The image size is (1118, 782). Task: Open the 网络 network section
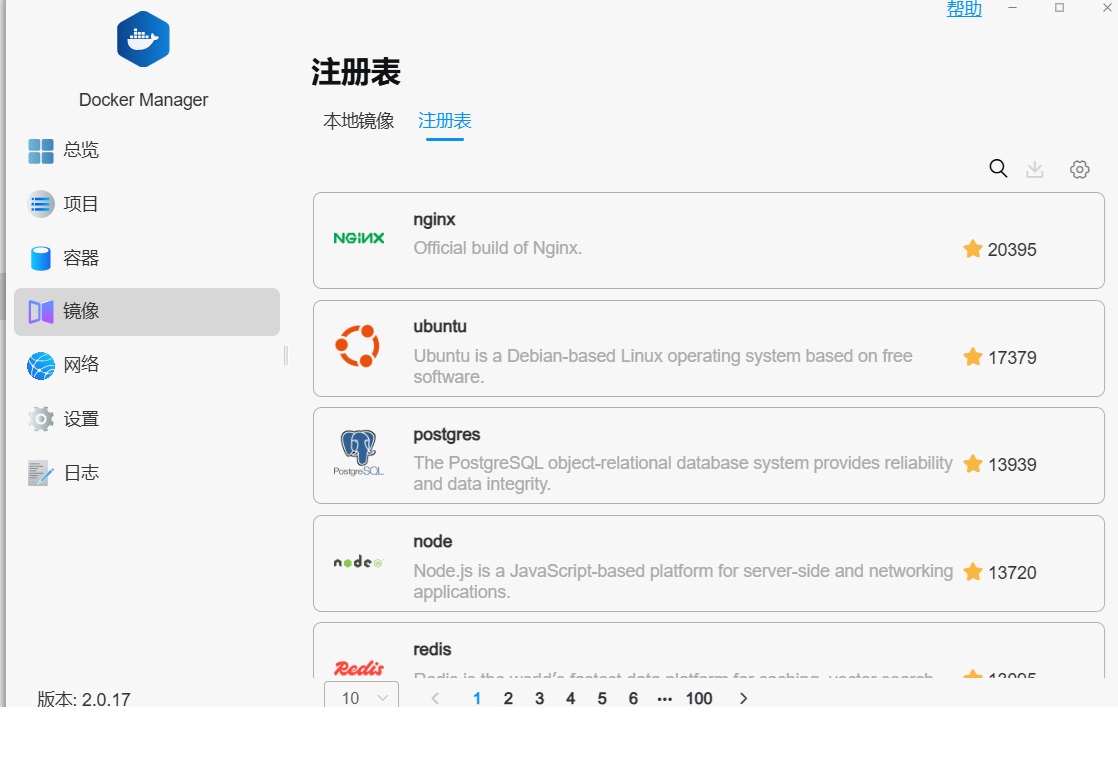pyautogui.click(x=147, y=365)
